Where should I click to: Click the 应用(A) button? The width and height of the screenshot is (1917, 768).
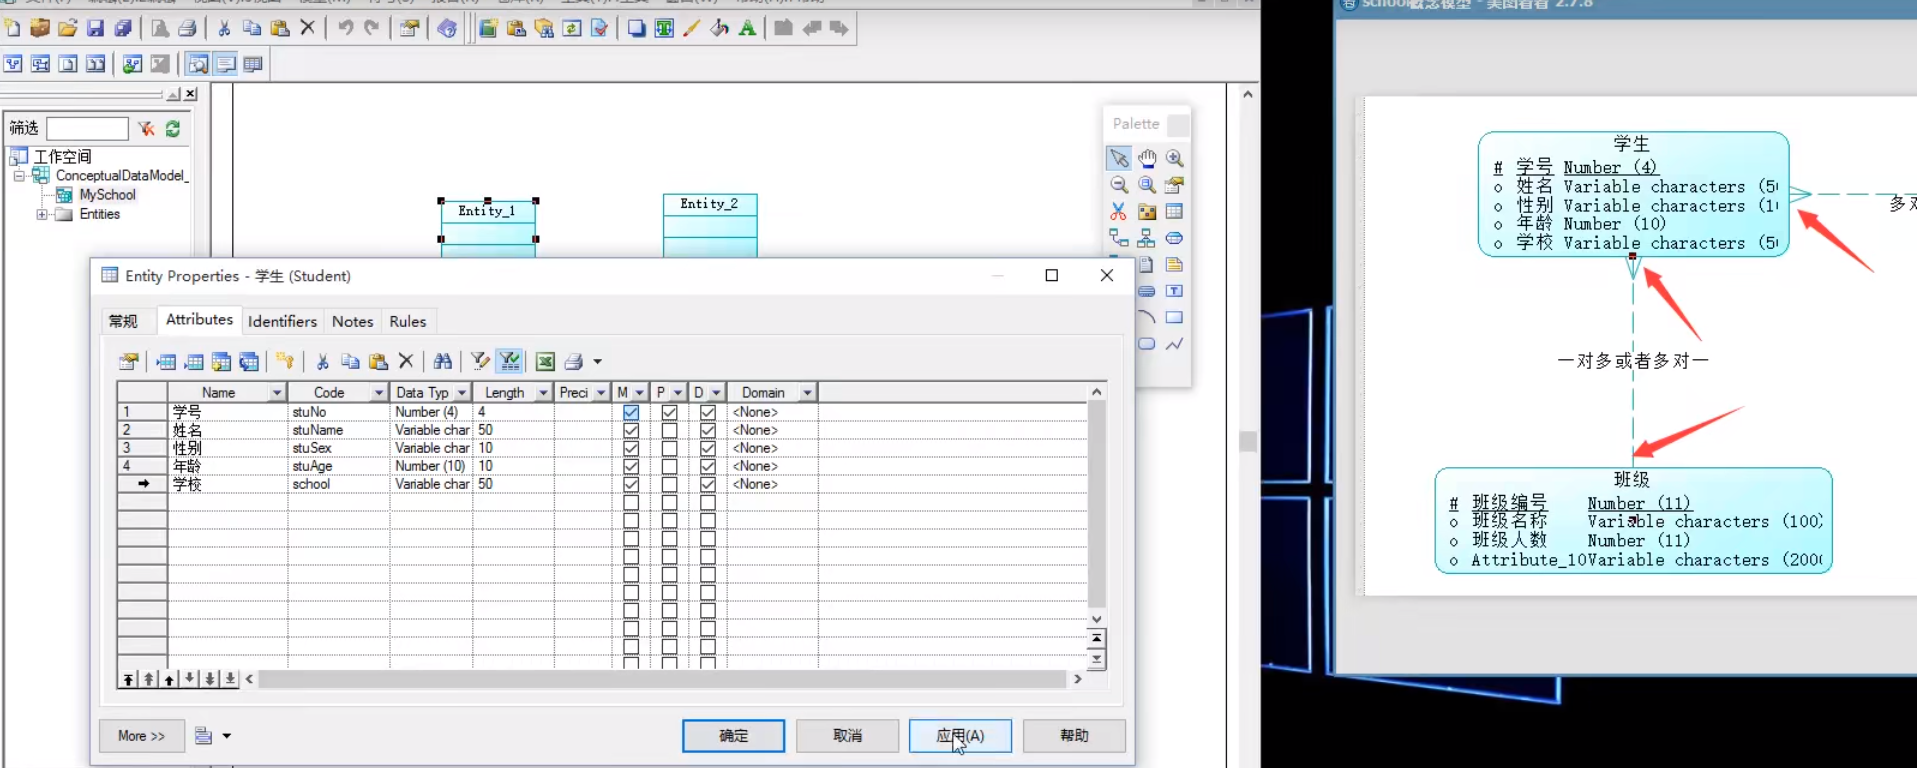(960, 736)
